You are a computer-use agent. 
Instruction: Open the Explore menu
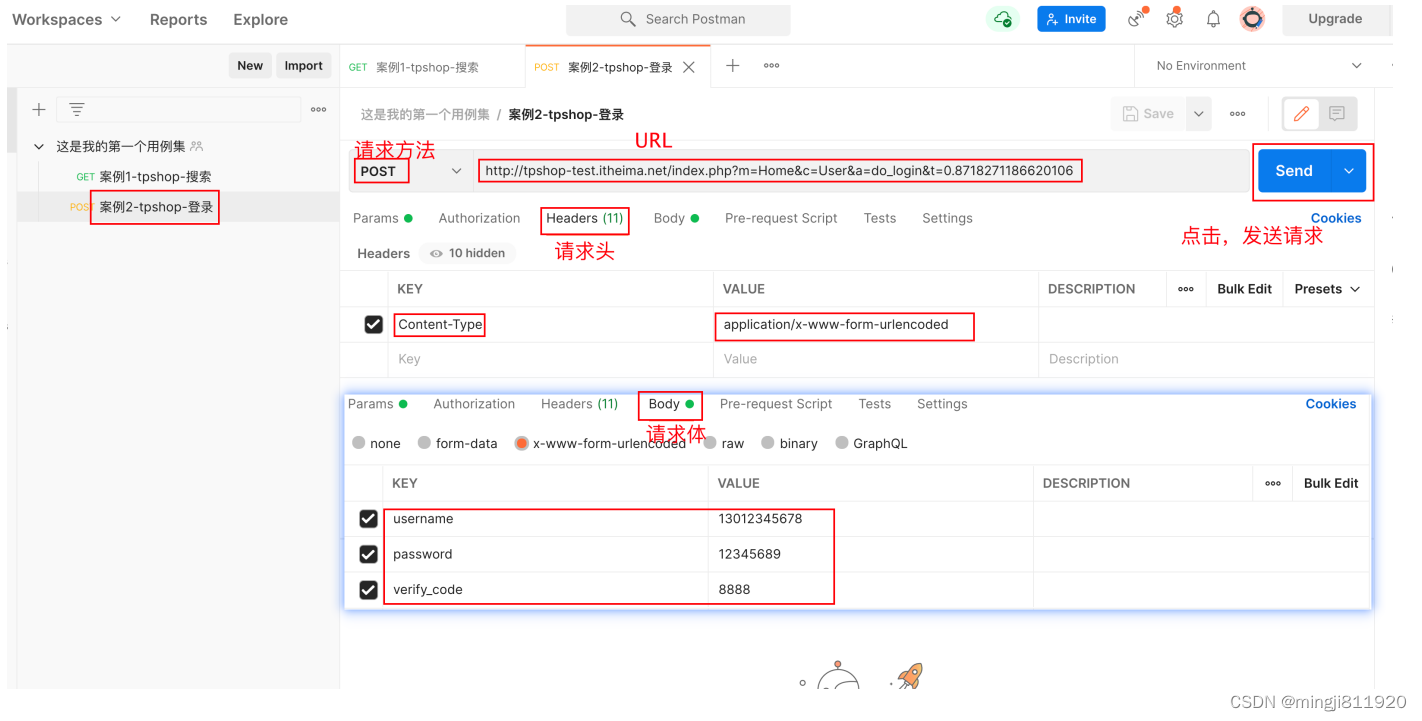coord(260,19)
